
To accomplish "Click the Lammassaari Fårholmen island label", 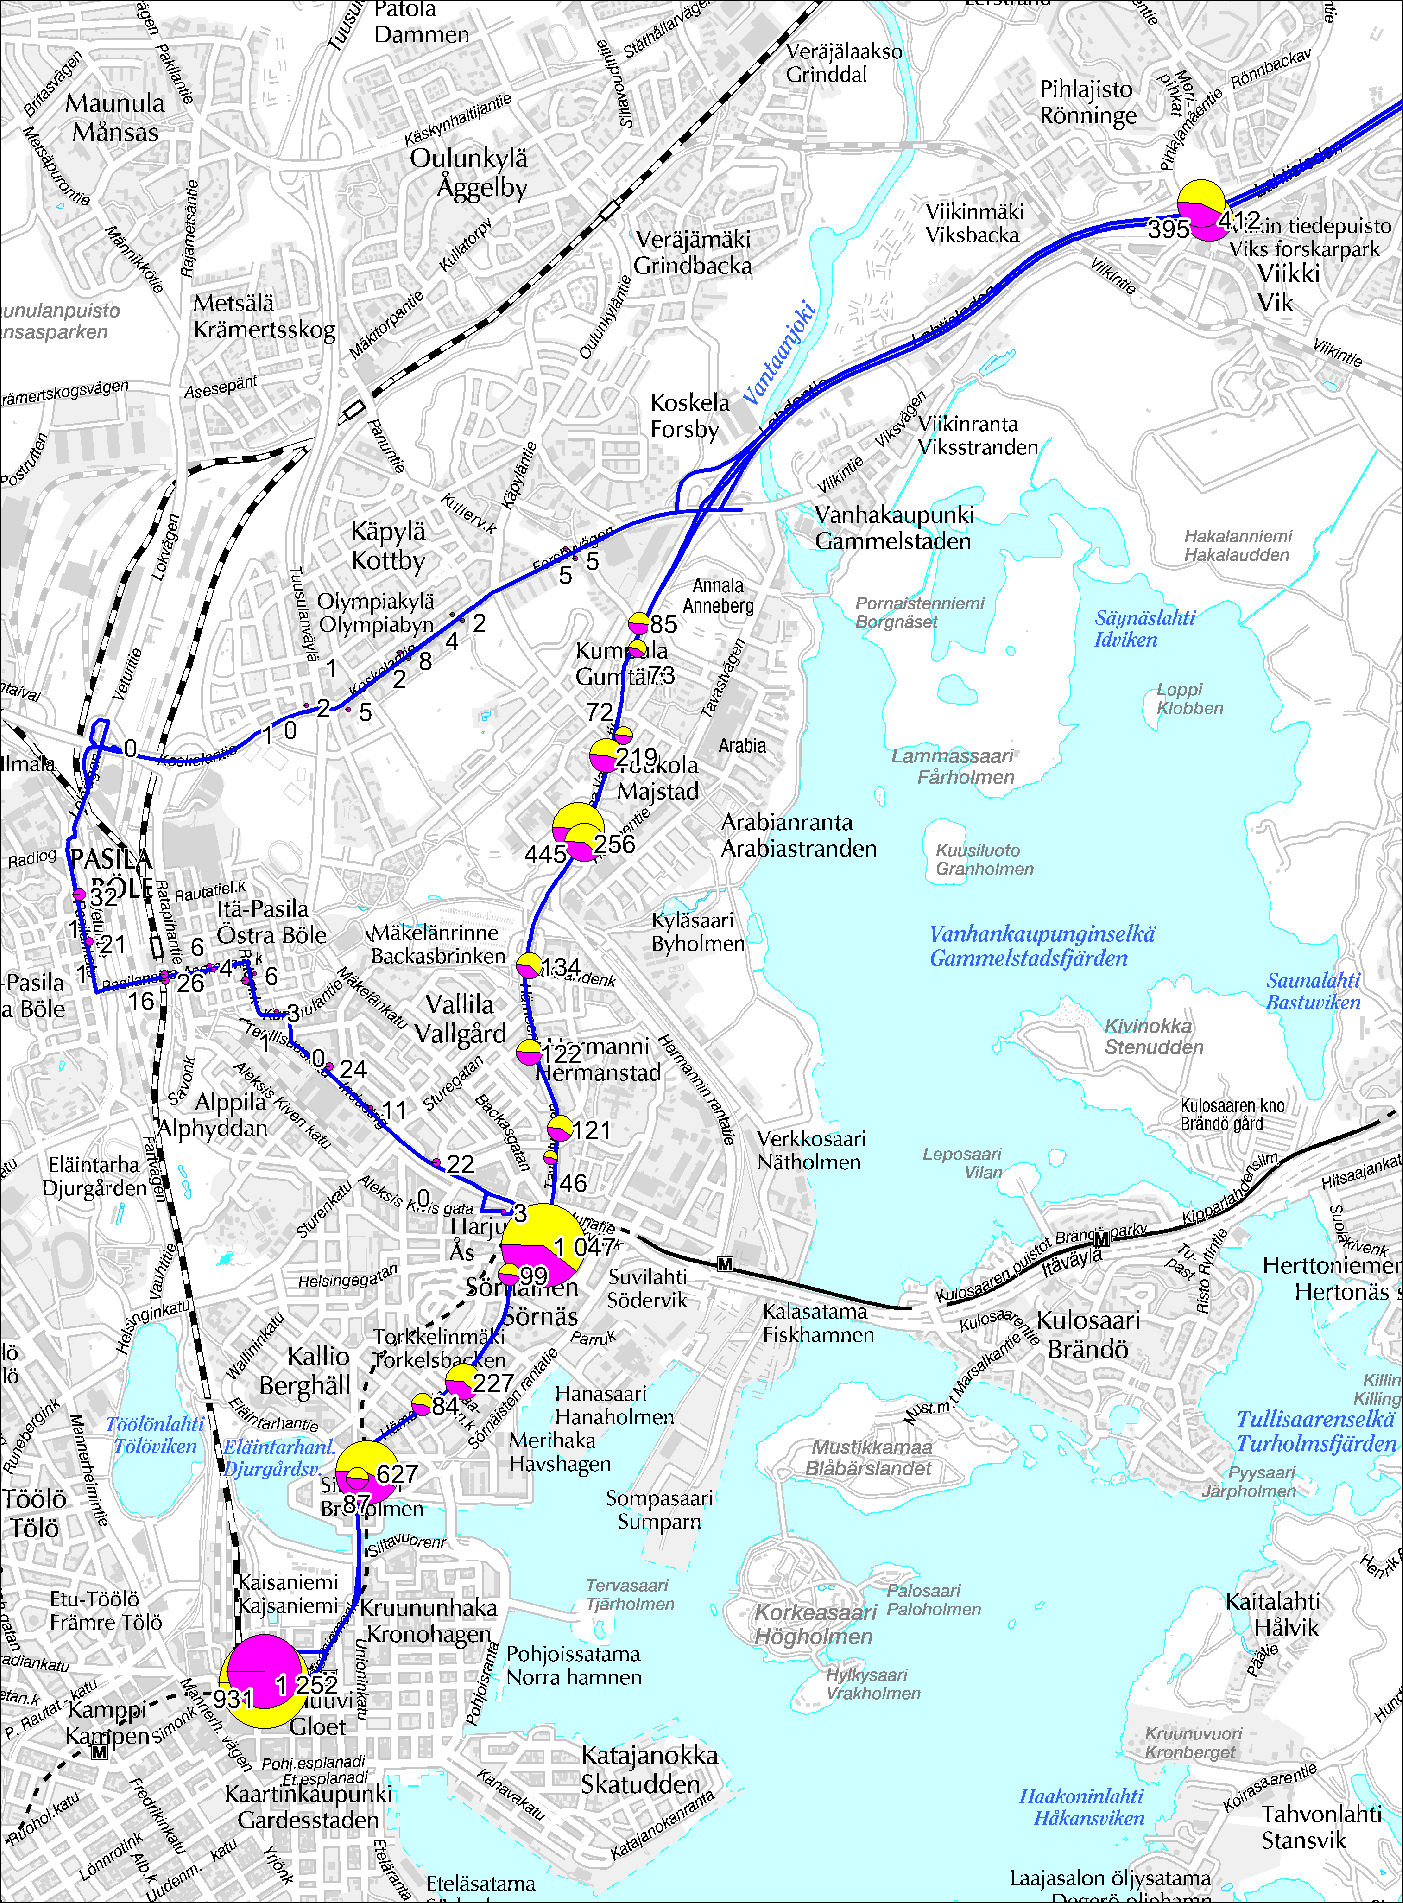I will [x=953, y=766].
